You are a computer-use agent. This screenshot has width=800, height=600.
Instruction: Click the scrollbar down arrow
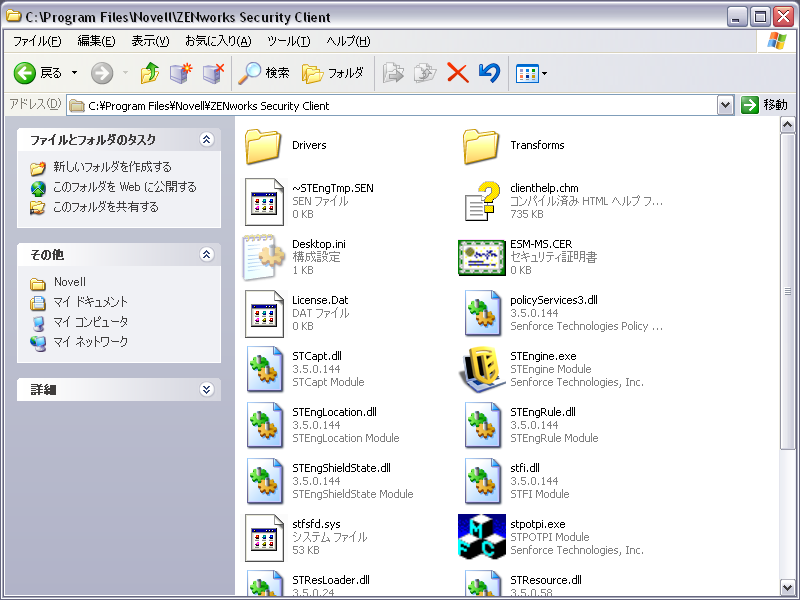tap(787, 587)
